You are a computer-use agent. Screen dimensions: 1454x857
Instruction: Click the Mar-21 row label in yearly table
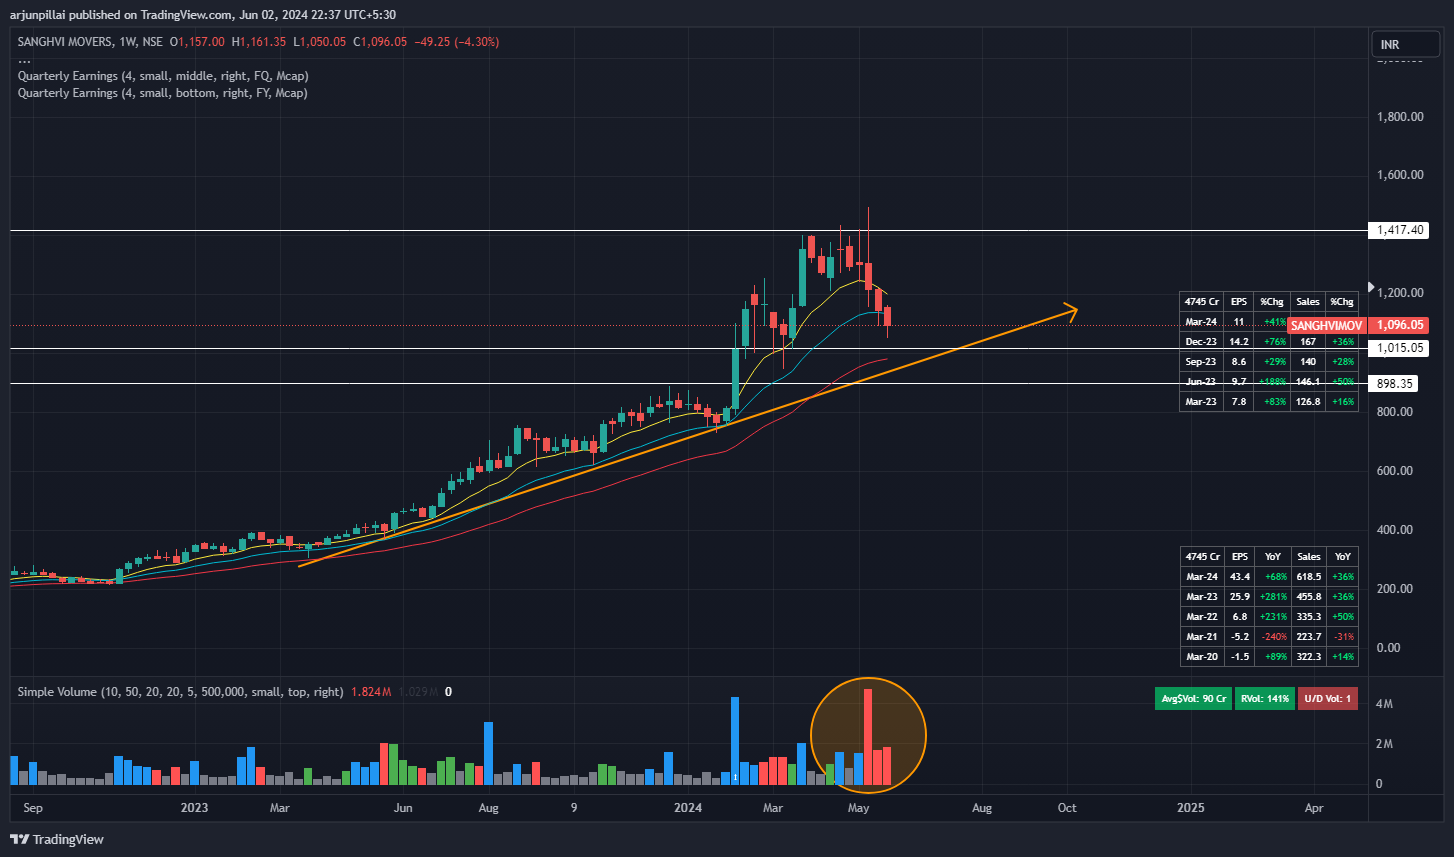point(1201,637)
